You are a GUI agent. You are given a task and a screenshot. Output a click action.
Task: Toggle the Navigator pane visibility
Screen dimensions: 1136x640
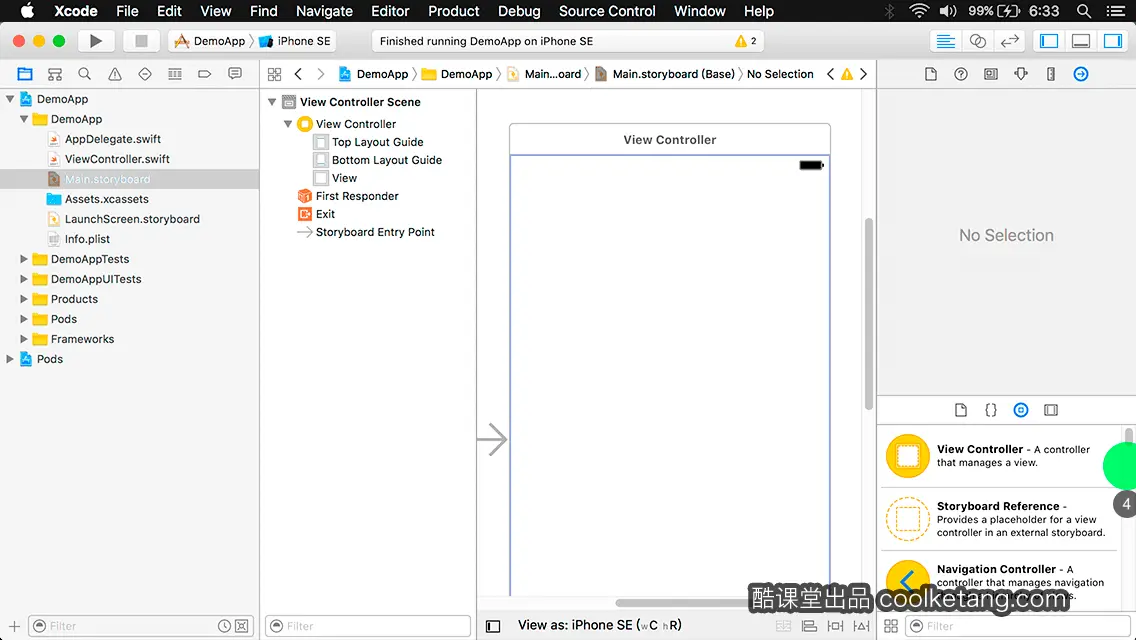click(1049, 41)
